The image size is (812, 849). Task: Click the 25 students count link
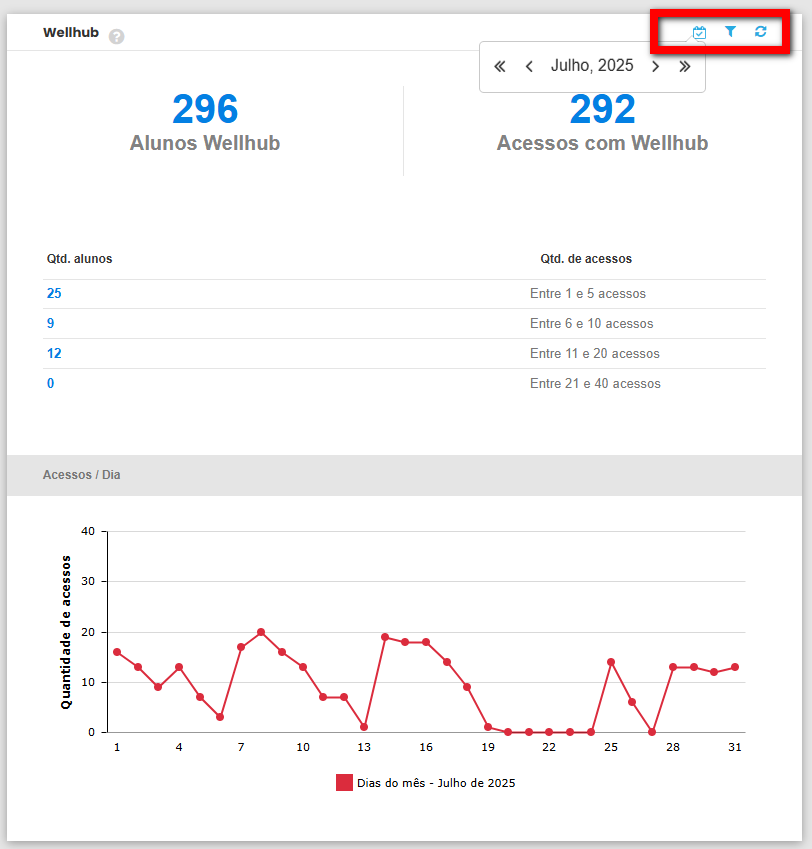tap(54, 293)
